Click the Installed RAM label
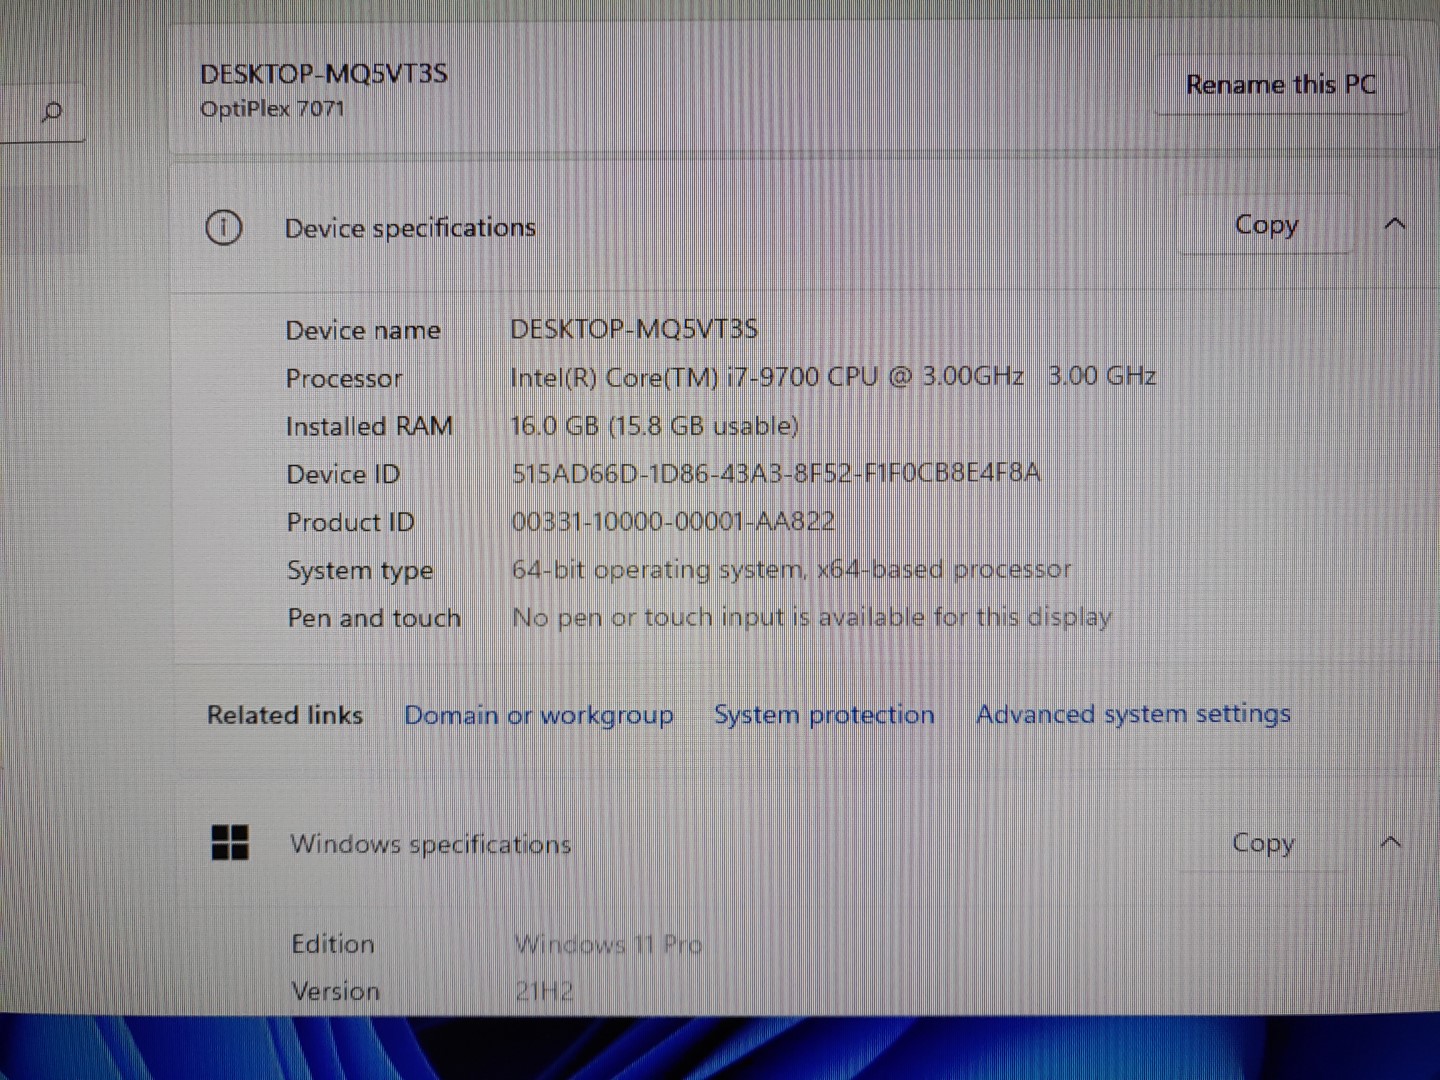Screen dimensions: 1440x1080 pos(369,426)
